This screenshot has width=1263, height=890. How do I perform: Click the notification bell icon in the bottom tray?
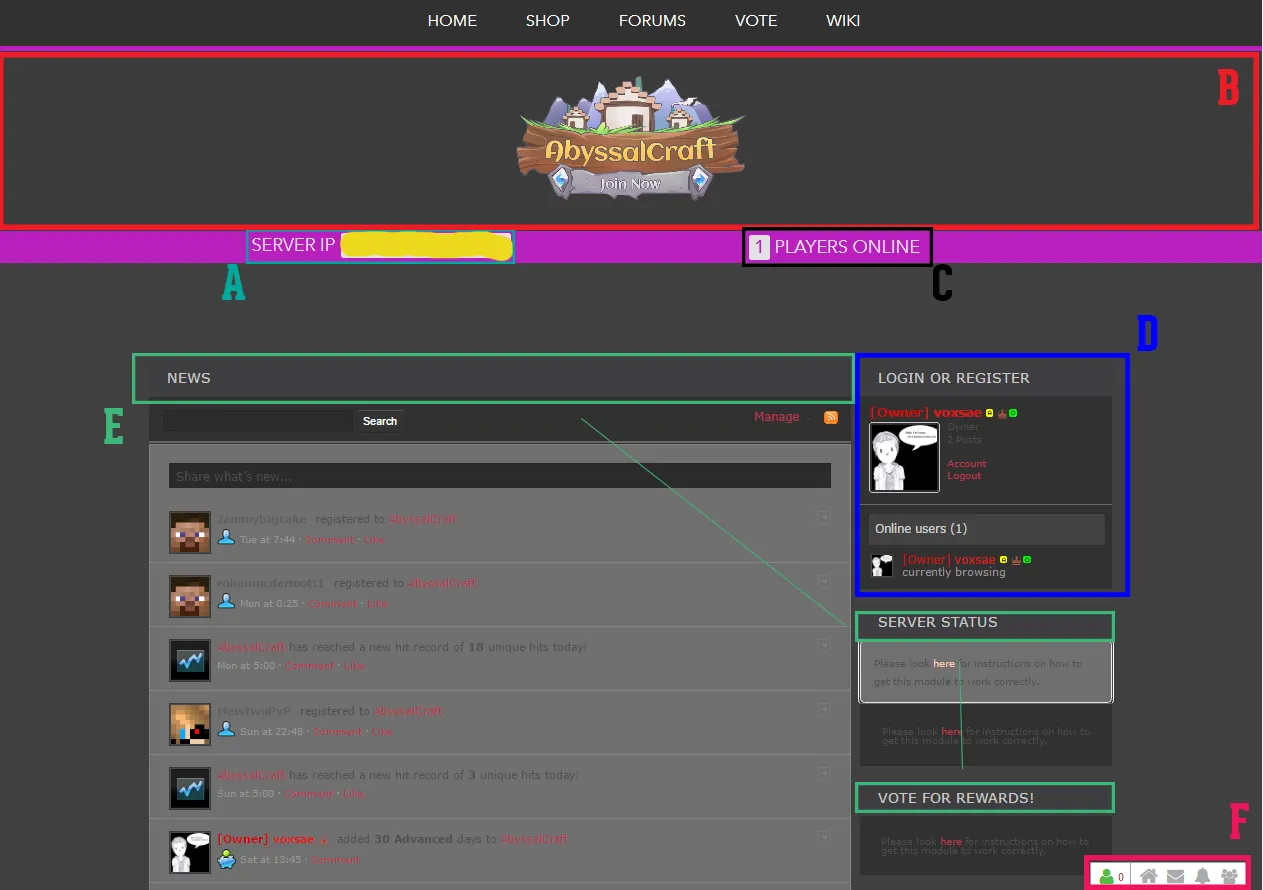1203,876
